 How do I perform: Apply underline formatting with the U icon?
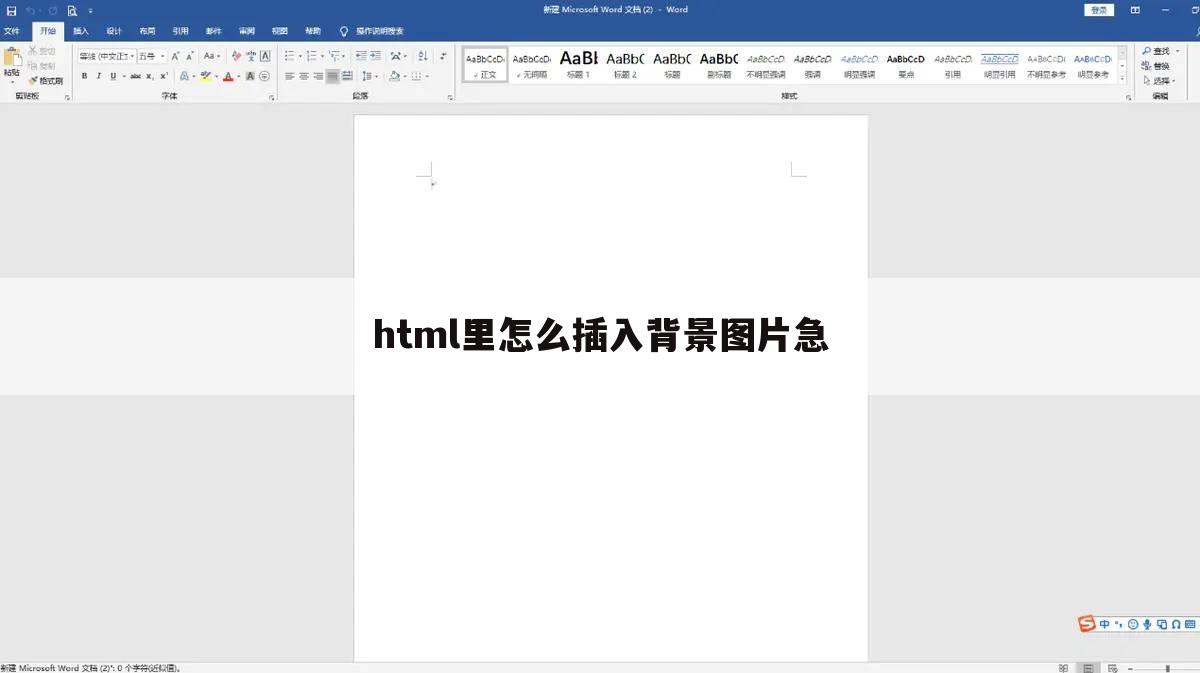113,74
